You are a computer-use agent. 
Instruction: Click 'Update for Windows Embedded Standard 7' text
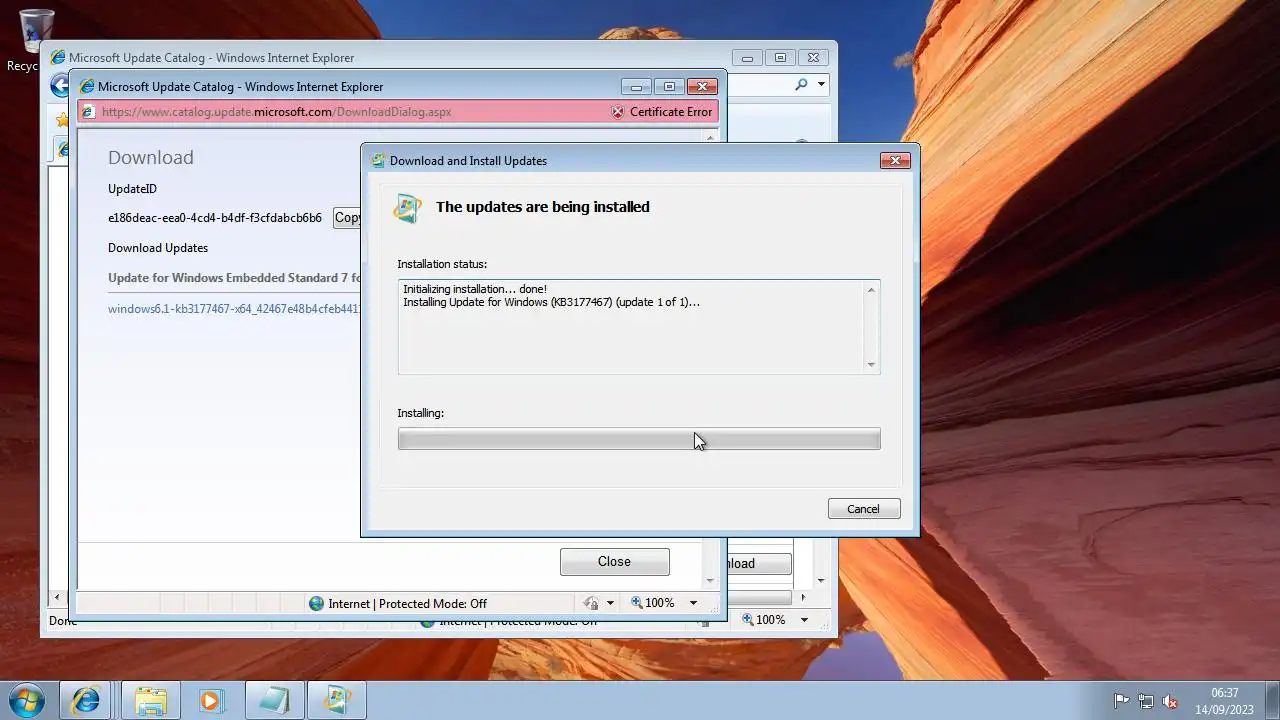click(234, 277)
